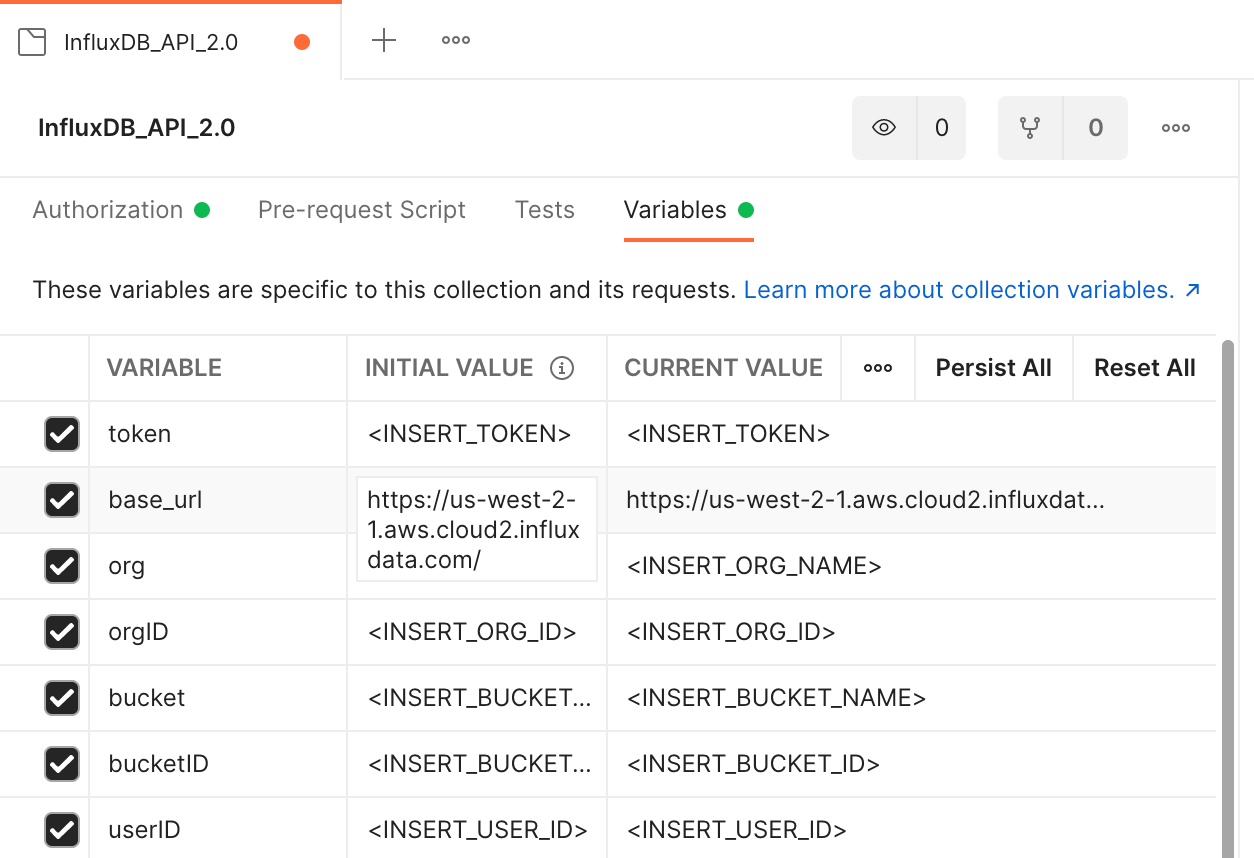Screen dimensions: 1254x858
Task: Open the Tests tab
Action: tap(545, 210)
